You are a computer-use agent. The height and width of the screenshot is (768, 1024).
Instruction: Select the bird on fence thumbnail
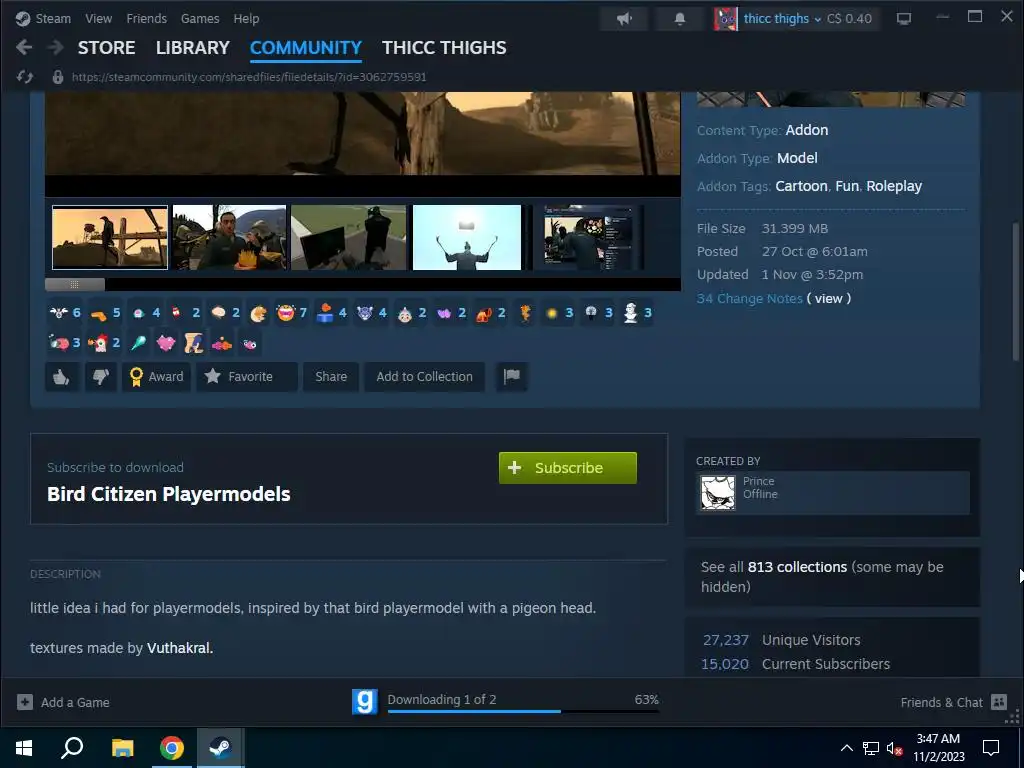pyautogui.click(x=110, y=237)
